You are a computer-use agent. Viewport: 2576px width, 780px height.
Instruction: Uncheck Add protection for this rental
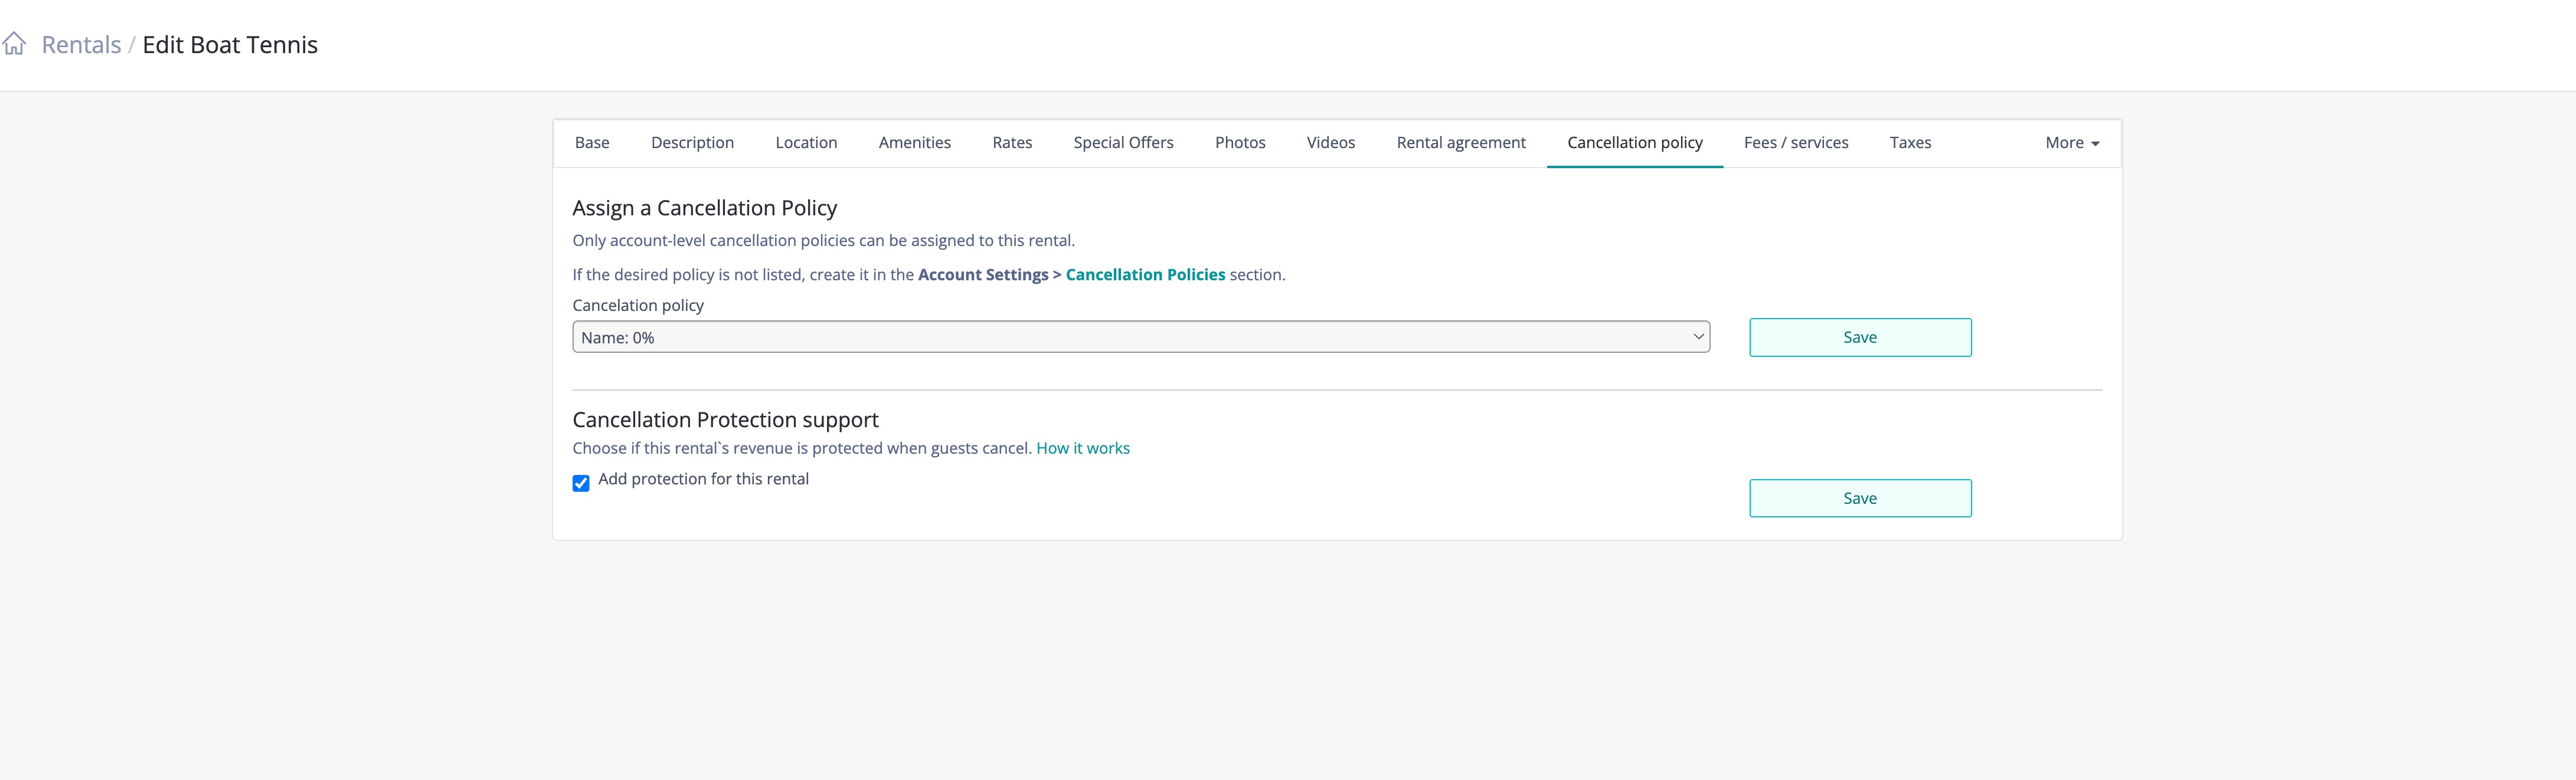click(581, 484)
